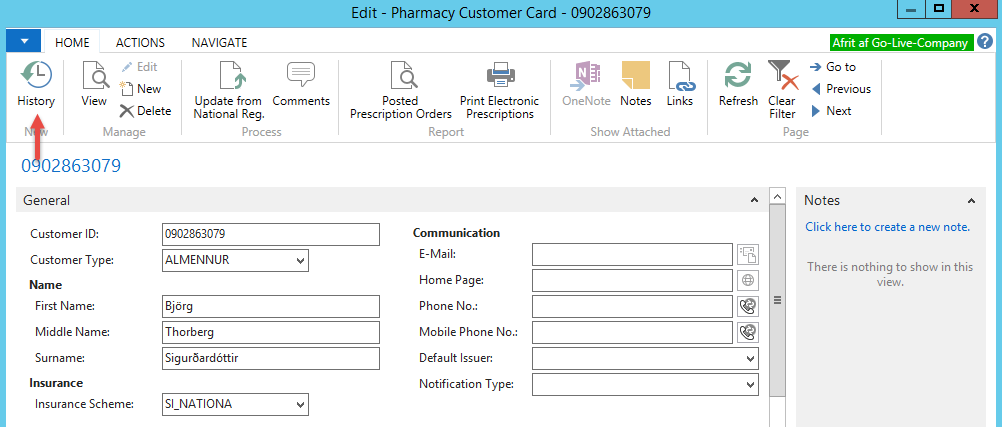Switch to the NAVIGATE ribbon tab
Viewport: 1002px width, 427px height.
click(219, 43)
